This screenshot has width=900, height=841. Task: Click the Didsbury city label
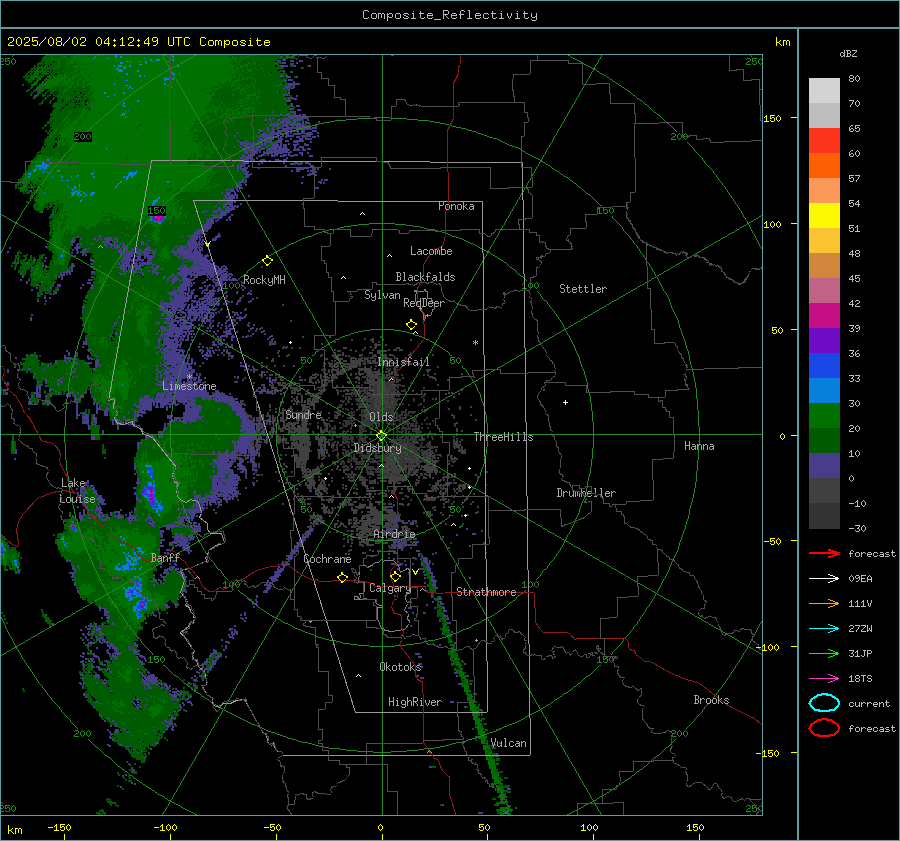coord(377,448)
